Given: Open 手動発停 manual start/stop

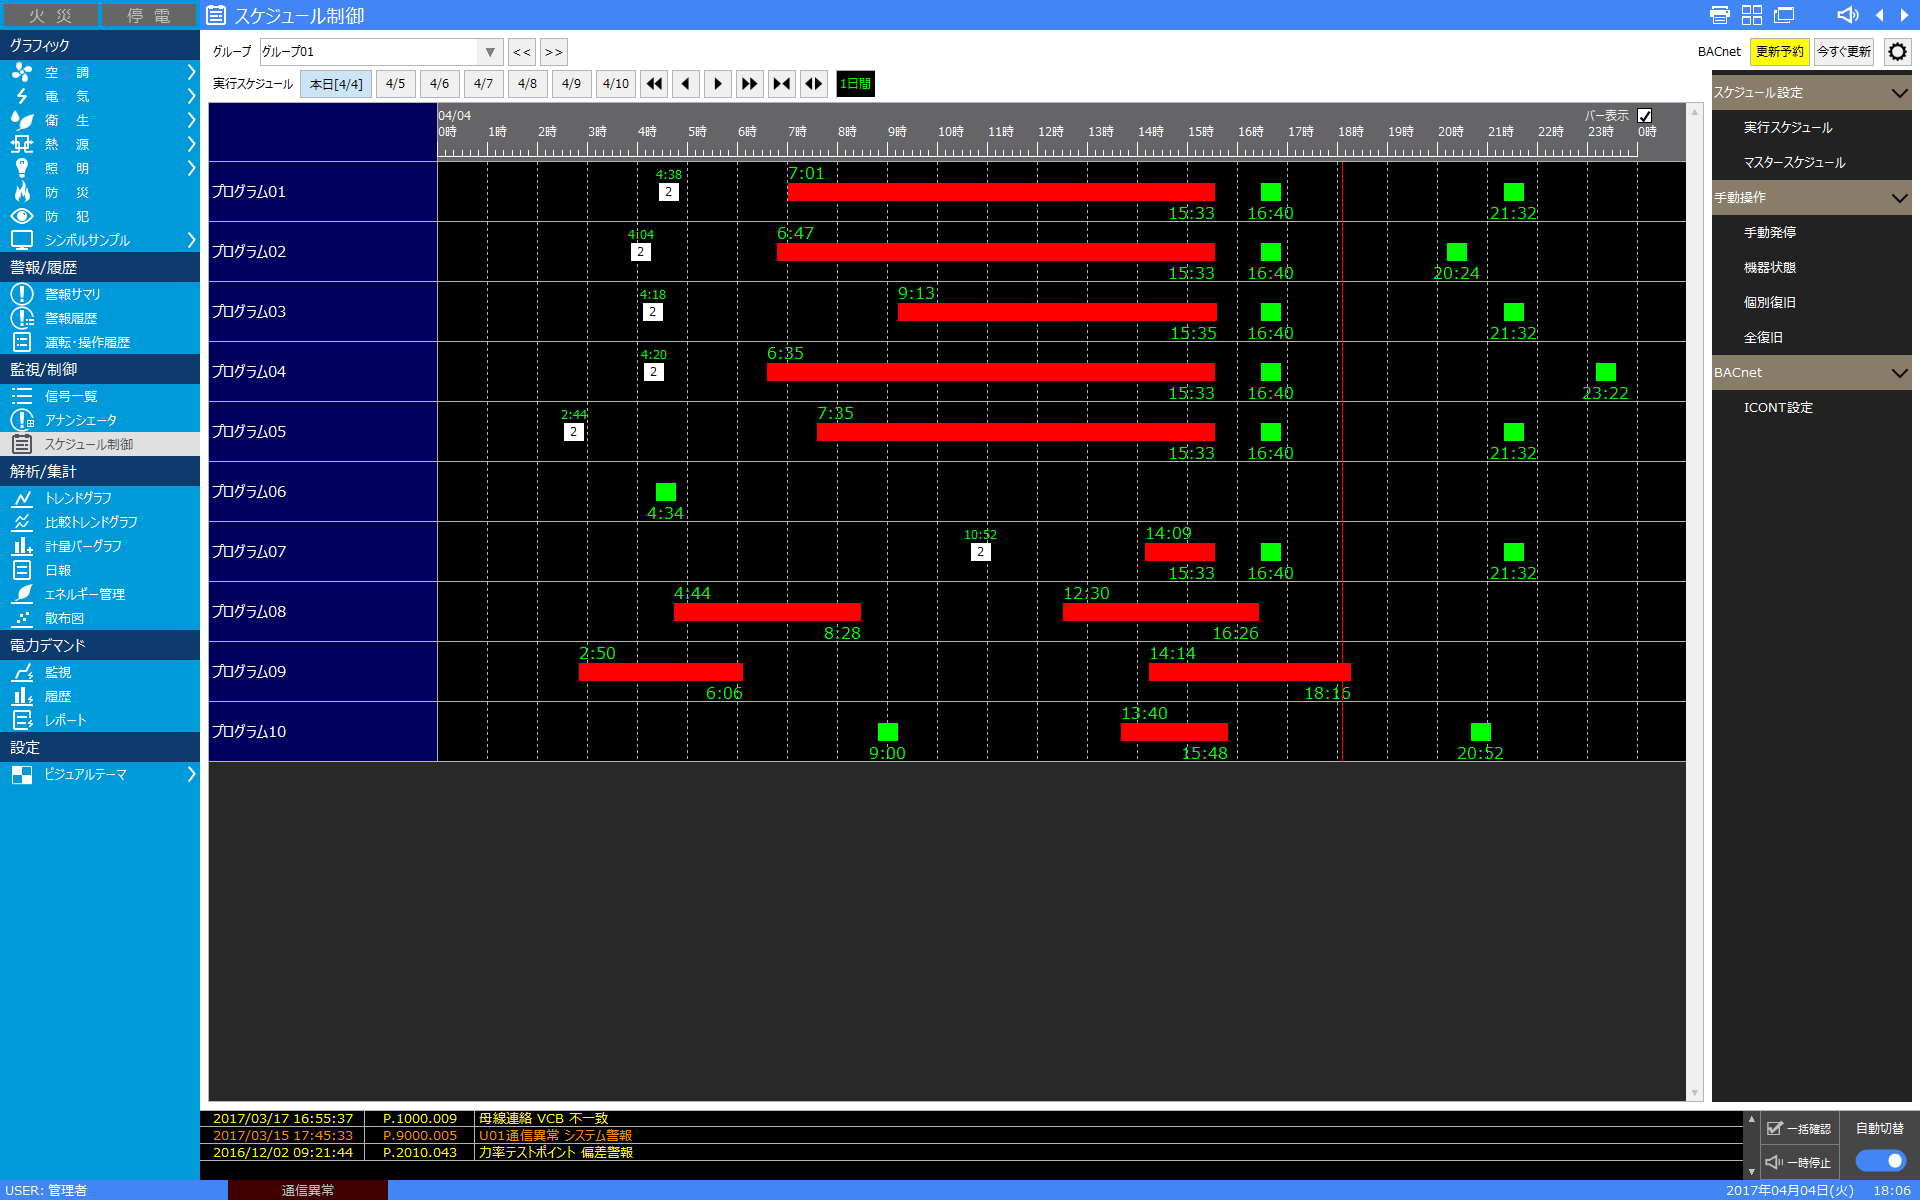Looking at the screenshot, I should coord(1770,232).
